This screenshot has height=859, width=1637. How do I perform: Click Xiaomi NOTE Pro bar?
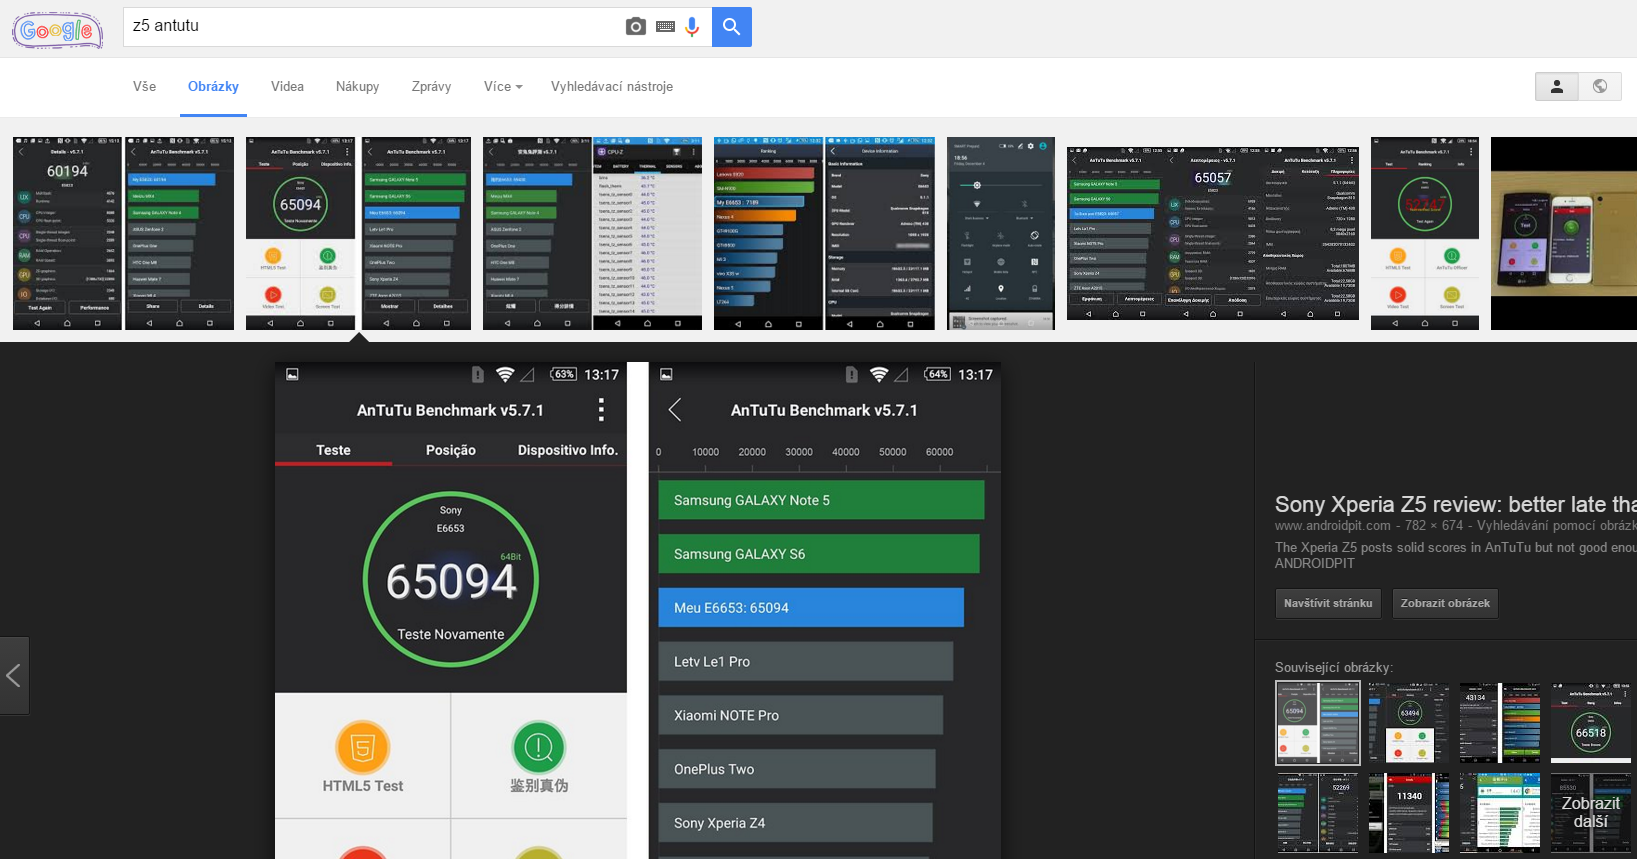pos(800,716)
